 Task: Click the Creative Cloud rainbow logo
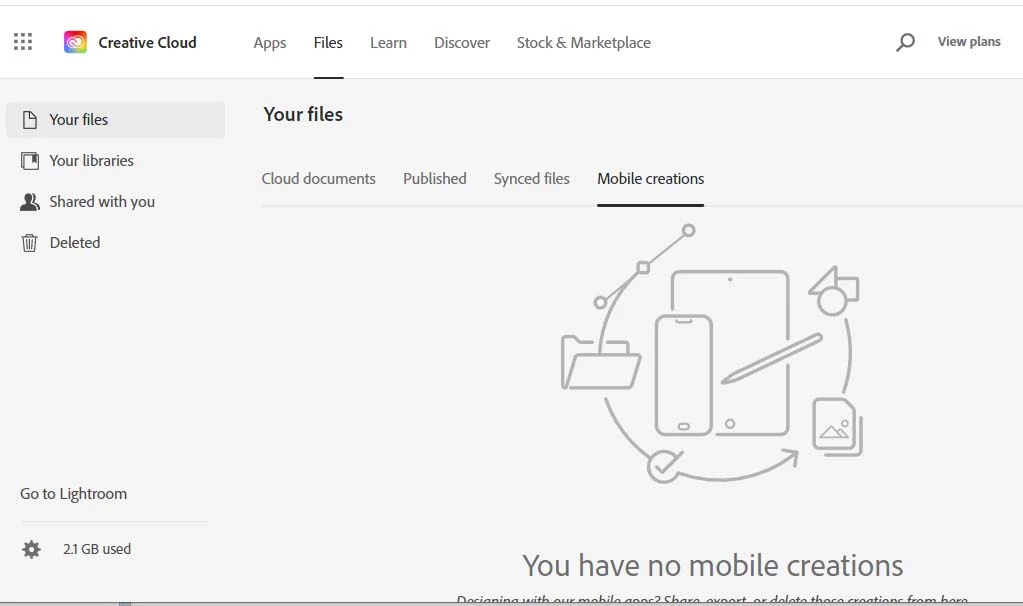[75, 42]
